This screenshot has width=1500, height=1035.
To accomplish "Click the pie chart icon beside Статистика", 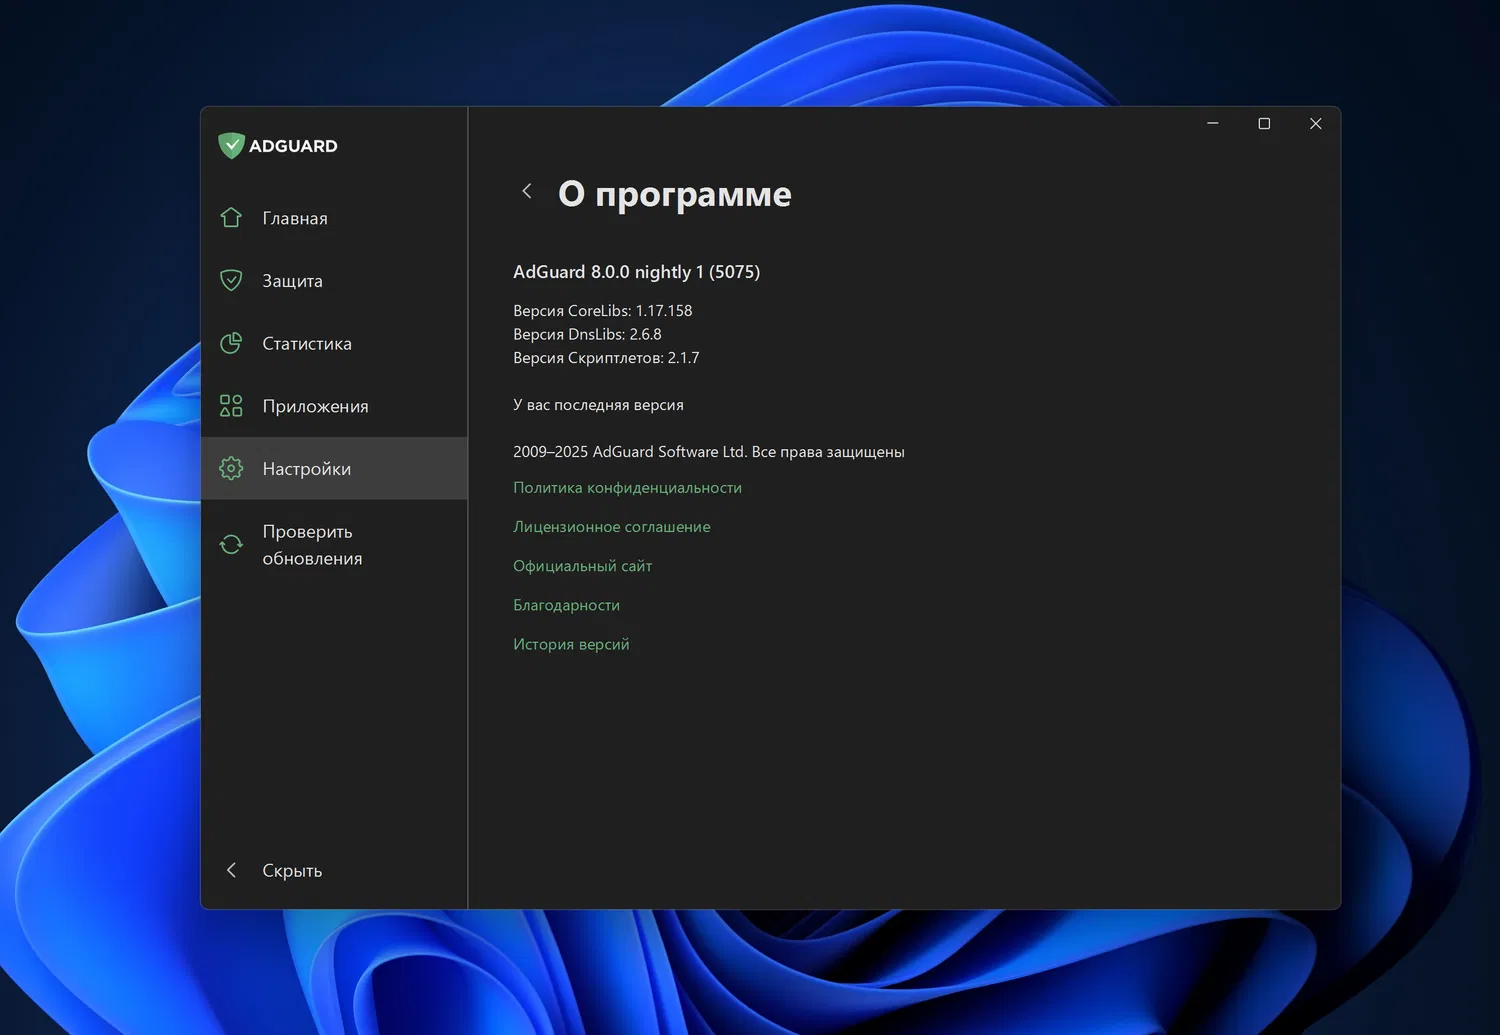I will coord(231,343).
